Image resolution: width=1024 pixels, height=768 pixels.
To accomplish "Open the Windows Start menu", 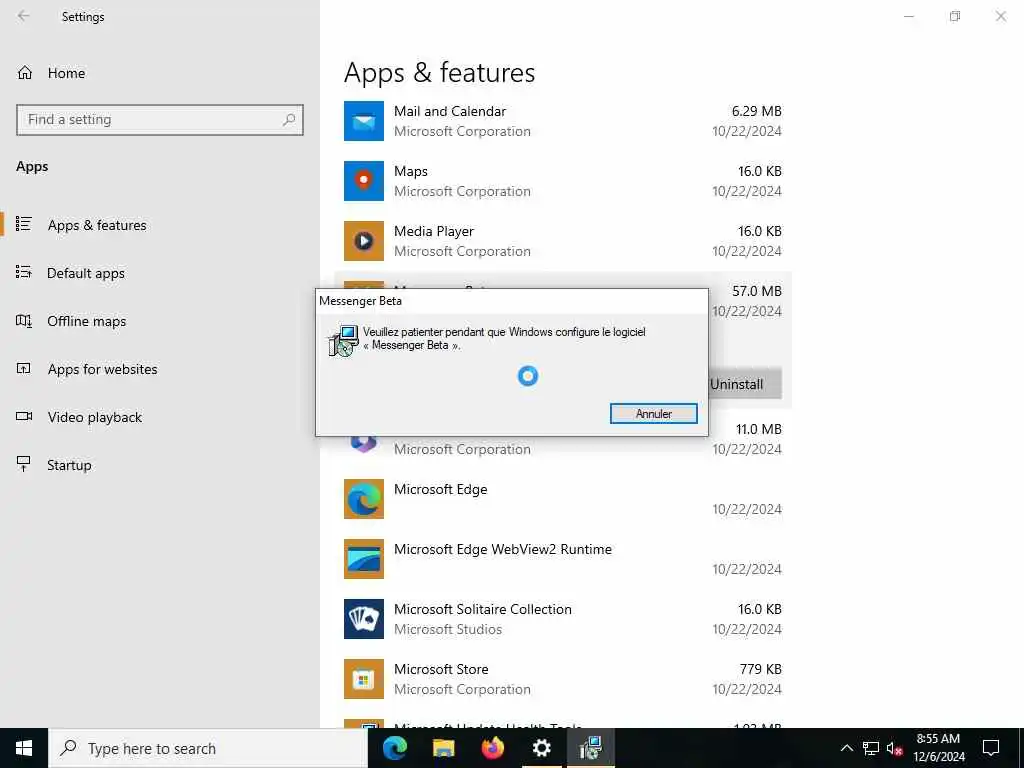I will coord(24,748).
